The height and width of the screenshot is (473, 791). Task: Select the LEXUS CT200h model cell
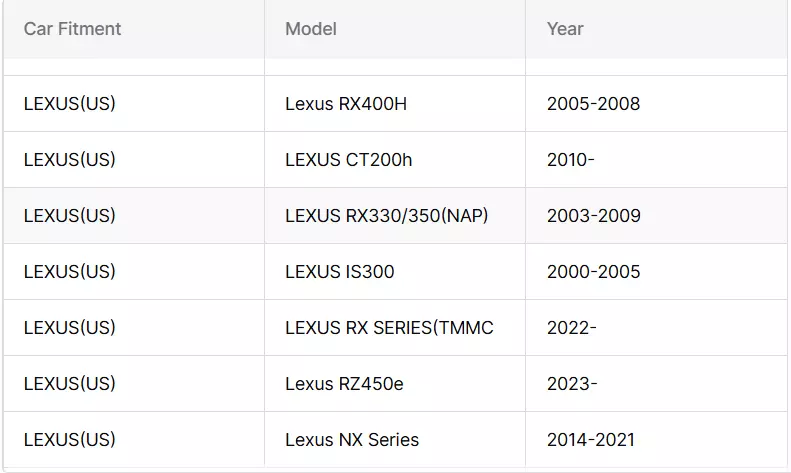point(395,160)
